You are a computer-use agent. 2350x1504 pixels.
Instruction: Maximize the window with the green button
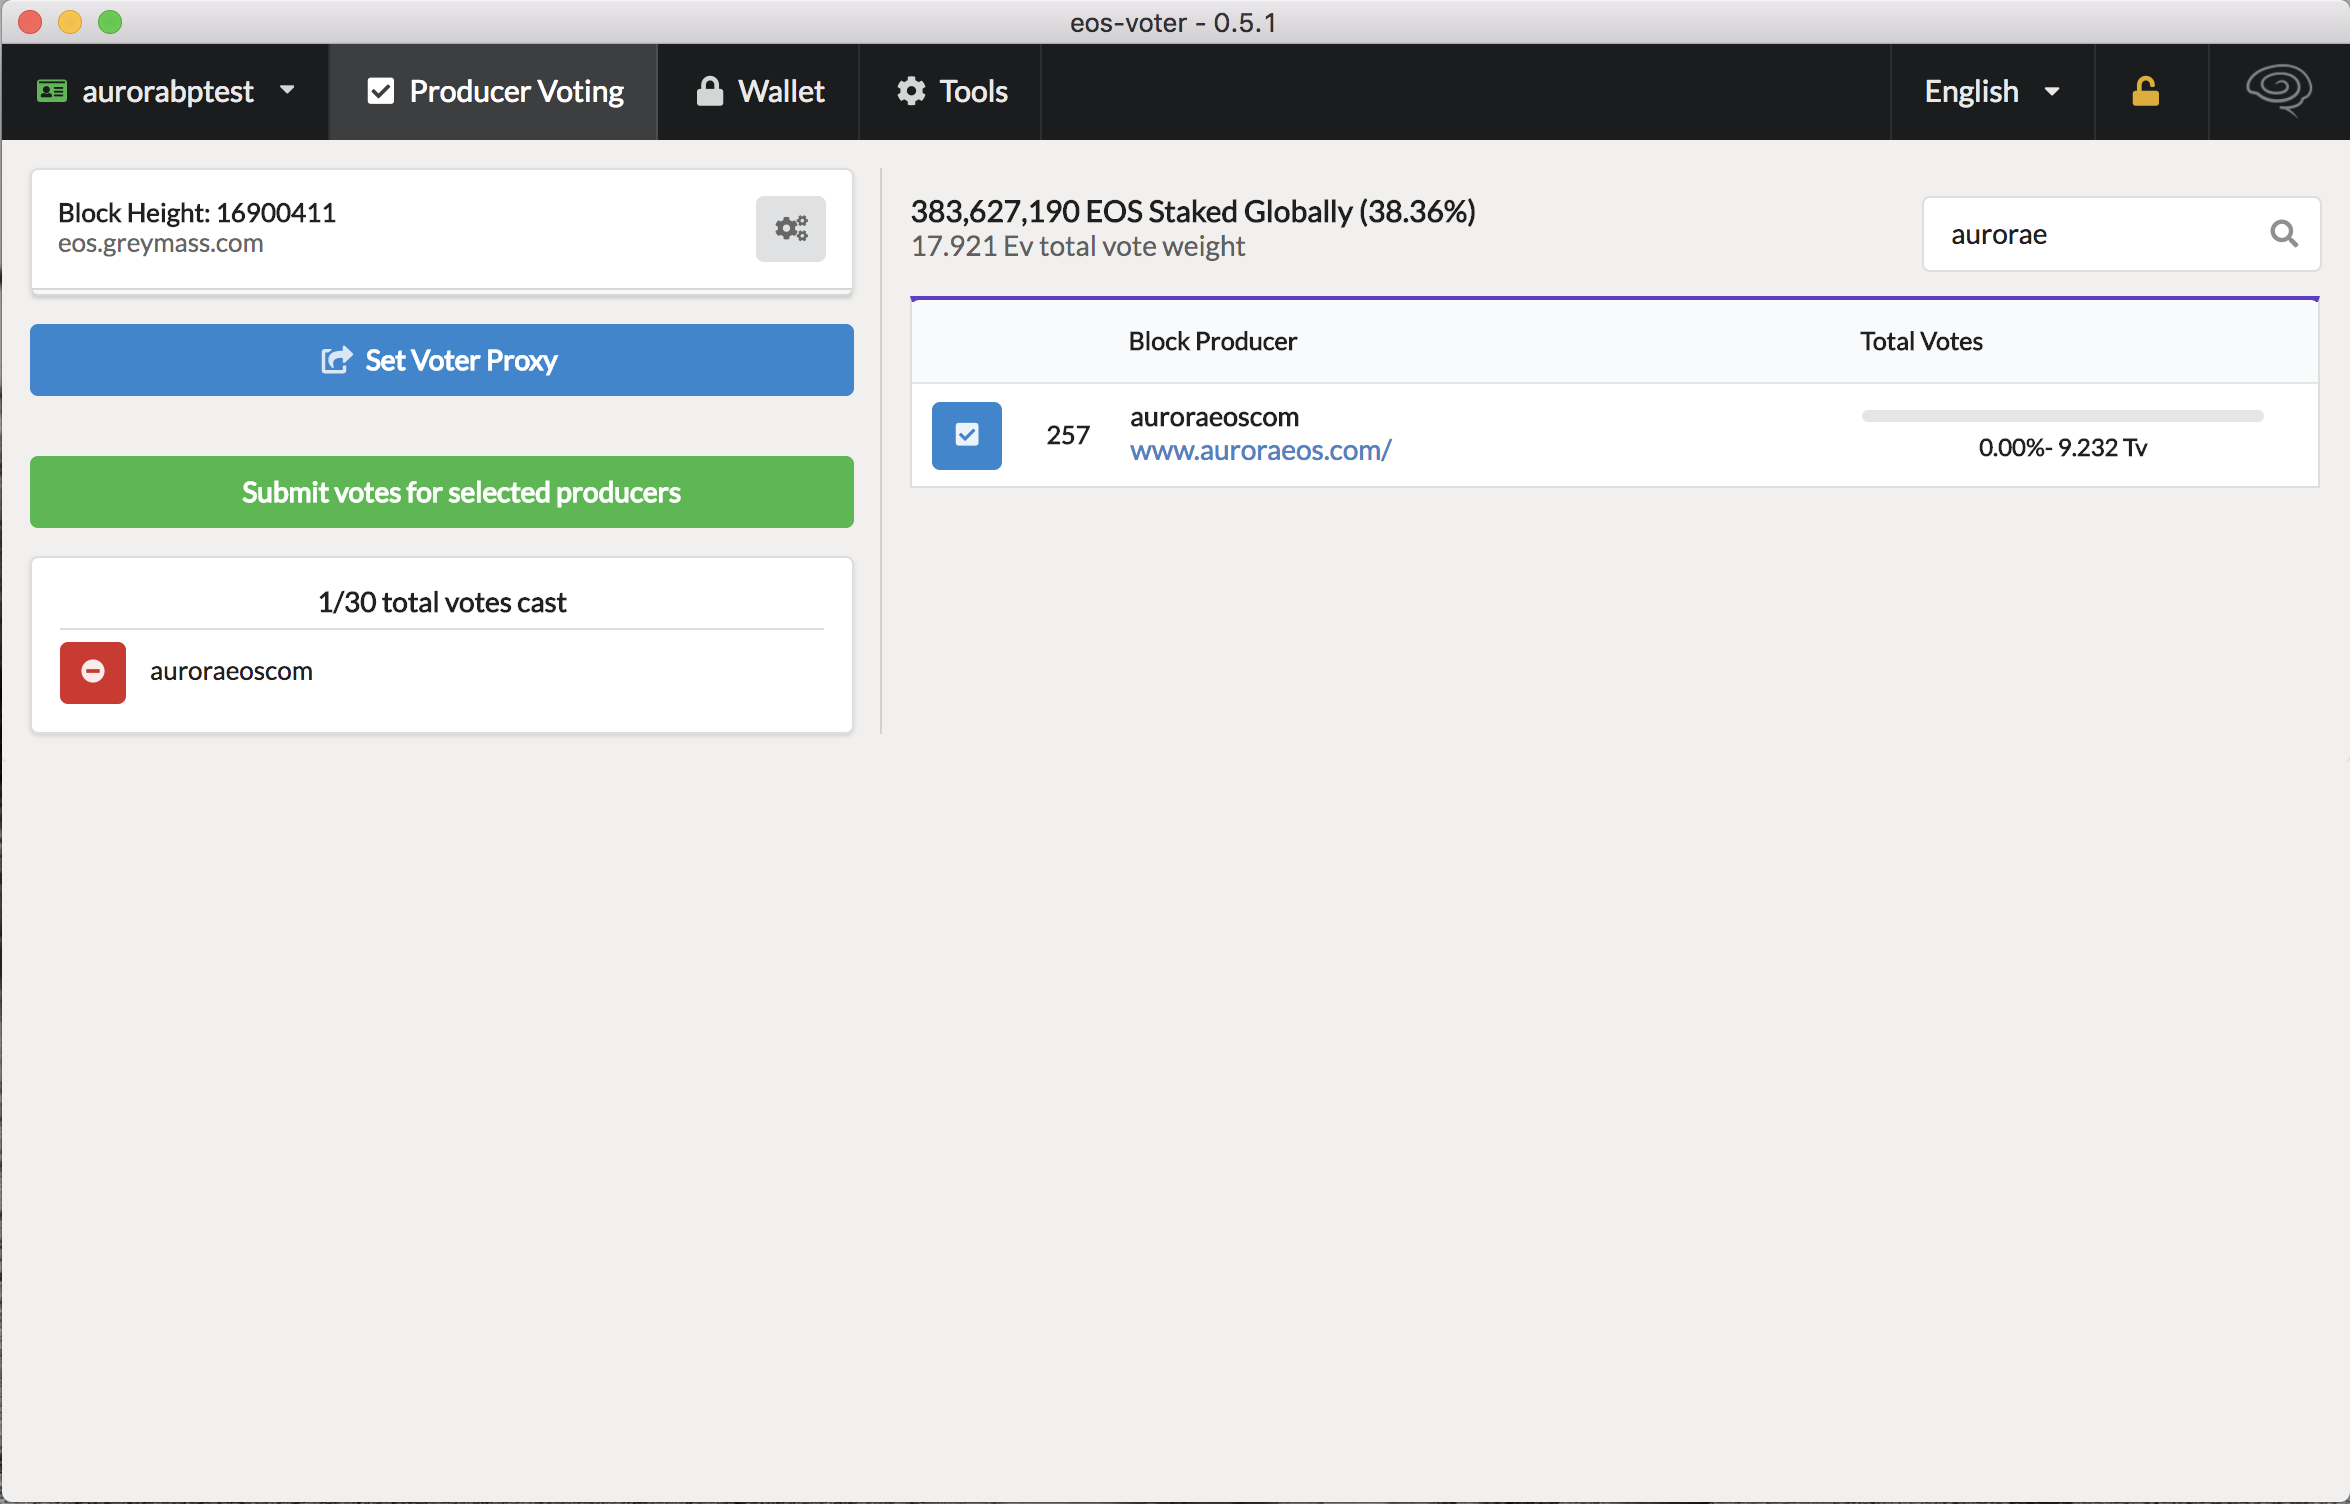point(110,22)
